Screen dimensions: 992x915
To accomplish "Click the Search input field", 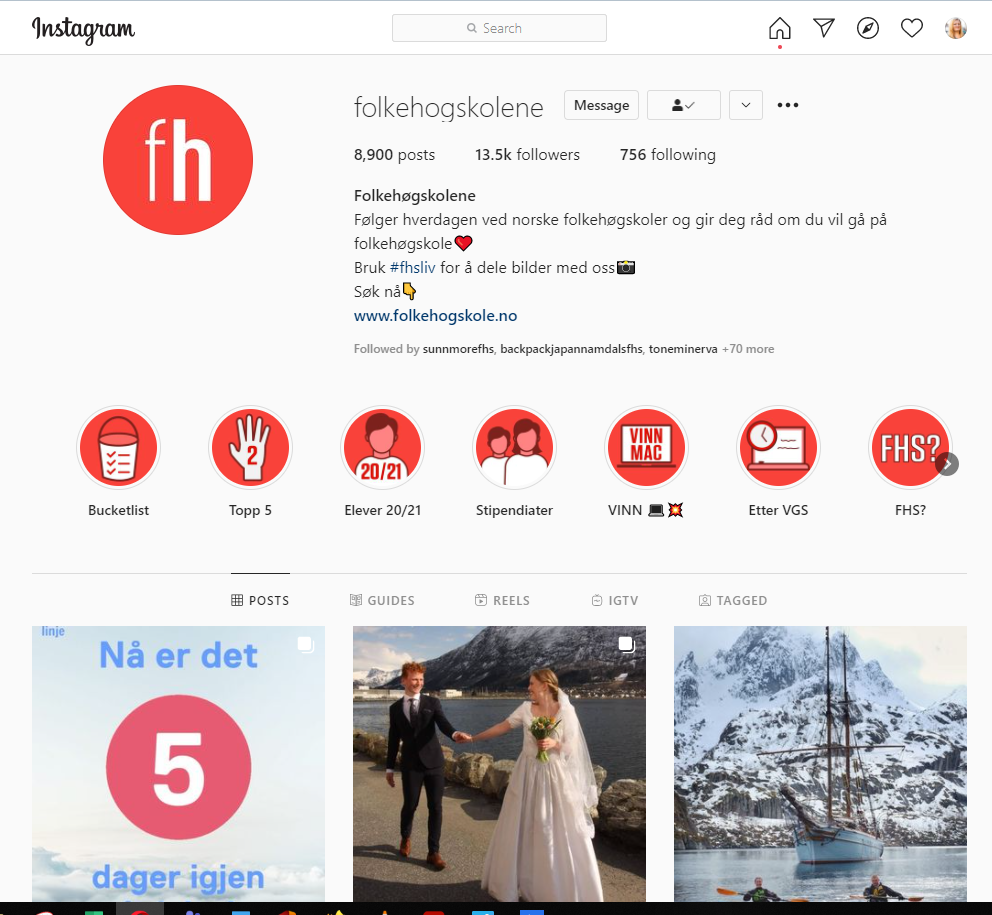I will [x=499, y=28].
